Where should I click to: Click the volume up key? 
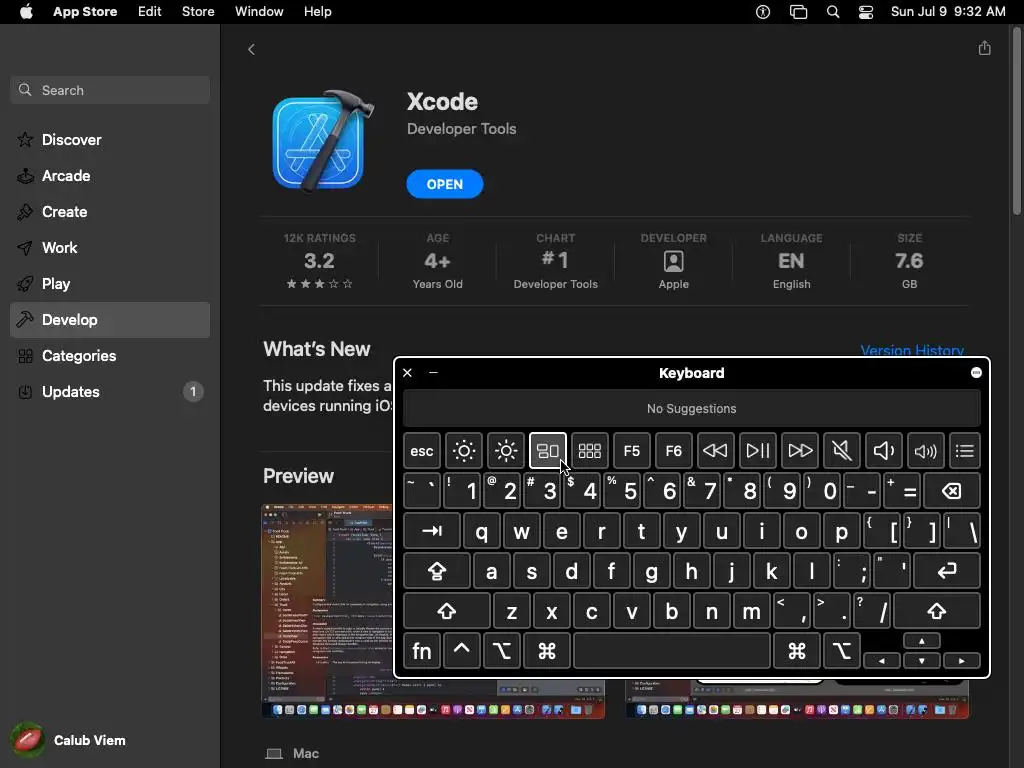tap(925, 451)
